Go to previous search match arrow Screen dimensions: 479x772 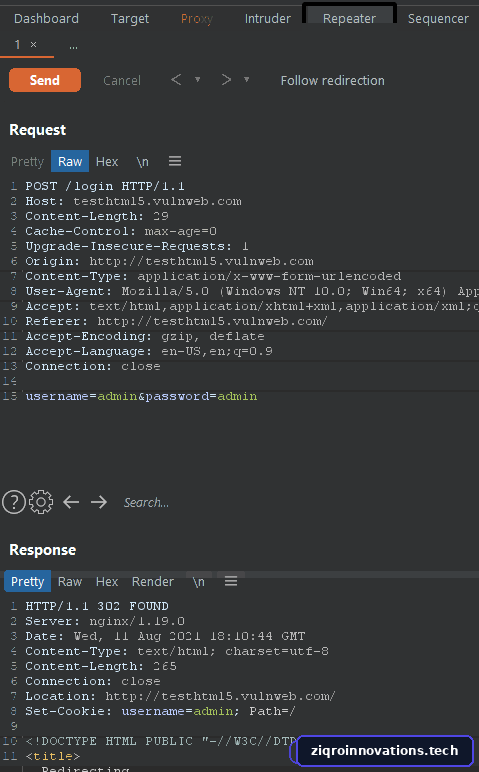71,502
